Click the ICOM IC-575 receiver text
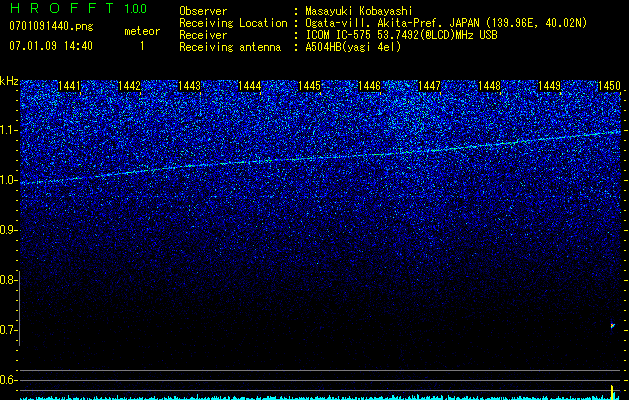This screenshot has height=400, width=629. pos(401,35)
